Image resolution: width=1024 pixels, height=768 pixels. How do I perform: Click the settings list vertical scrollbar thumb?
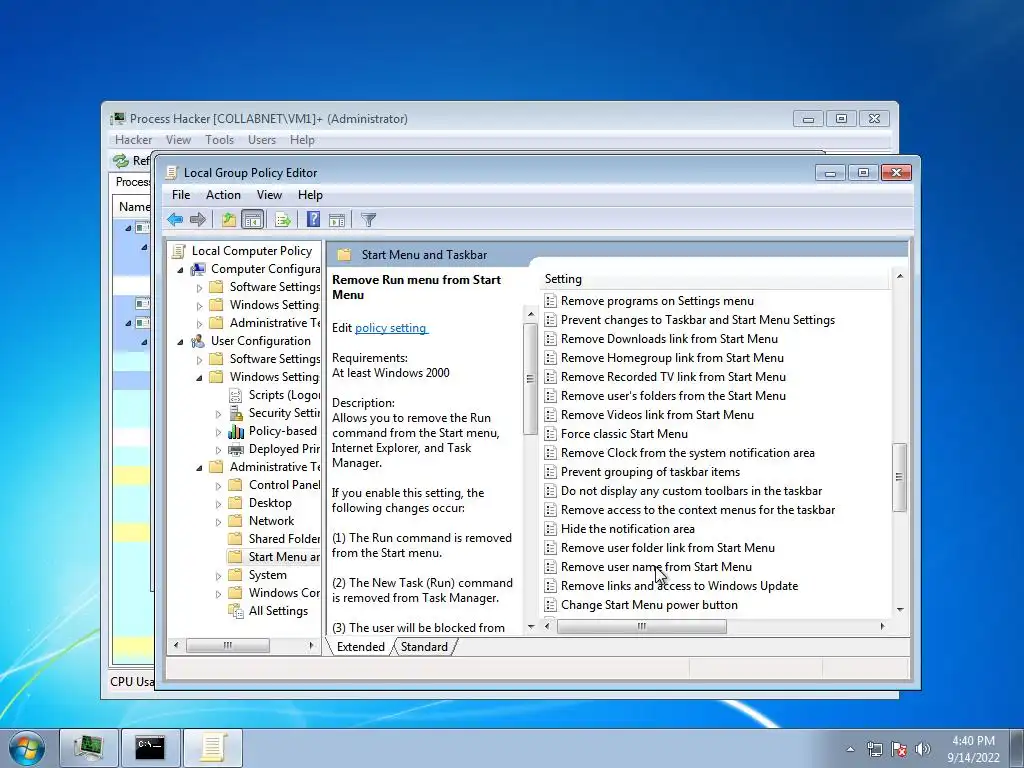tap(899, 477)
